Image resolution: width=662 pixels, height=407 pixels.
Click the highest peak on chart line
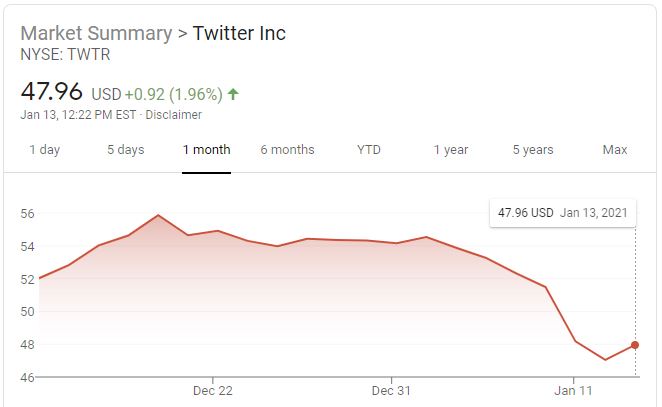point(158,215)
